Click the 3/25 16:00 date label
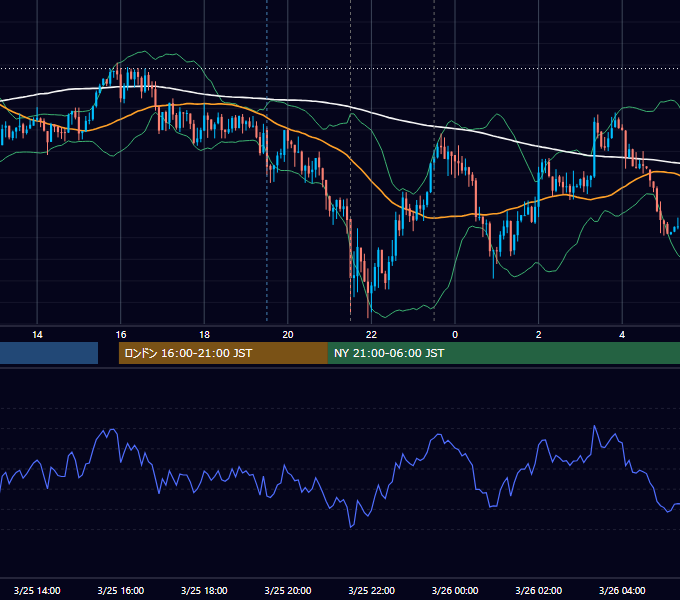Screen dimensions: 680x600 (121, 590)
